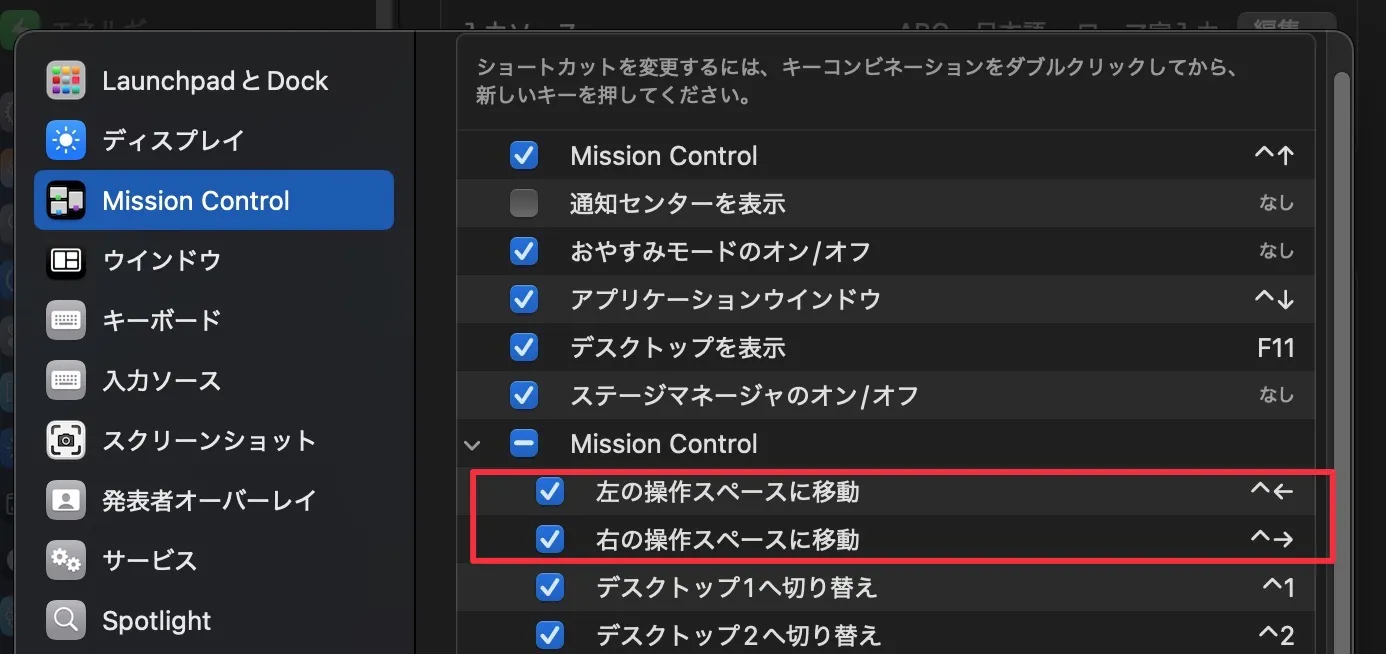Click the キーボード keyboard icon

(x=66, y=321)
